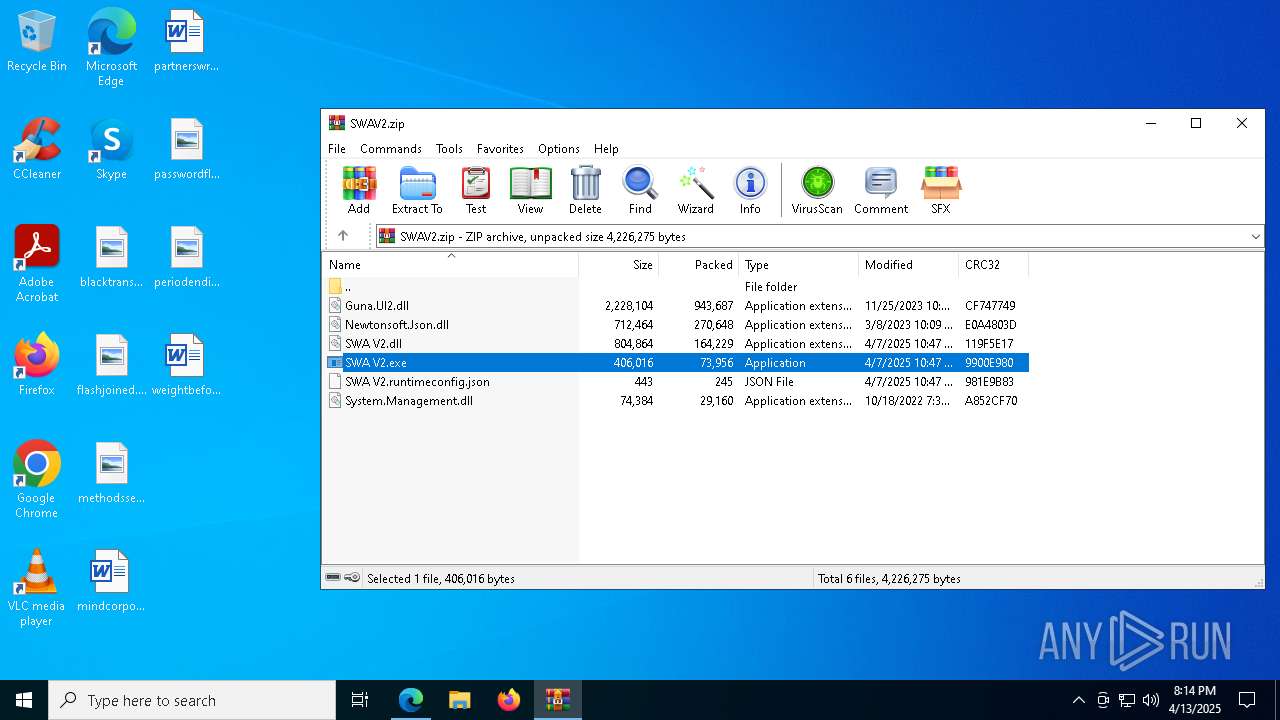Sort files by Name column header
This screenshot has width=1280, height=720.
coord(450,265)
